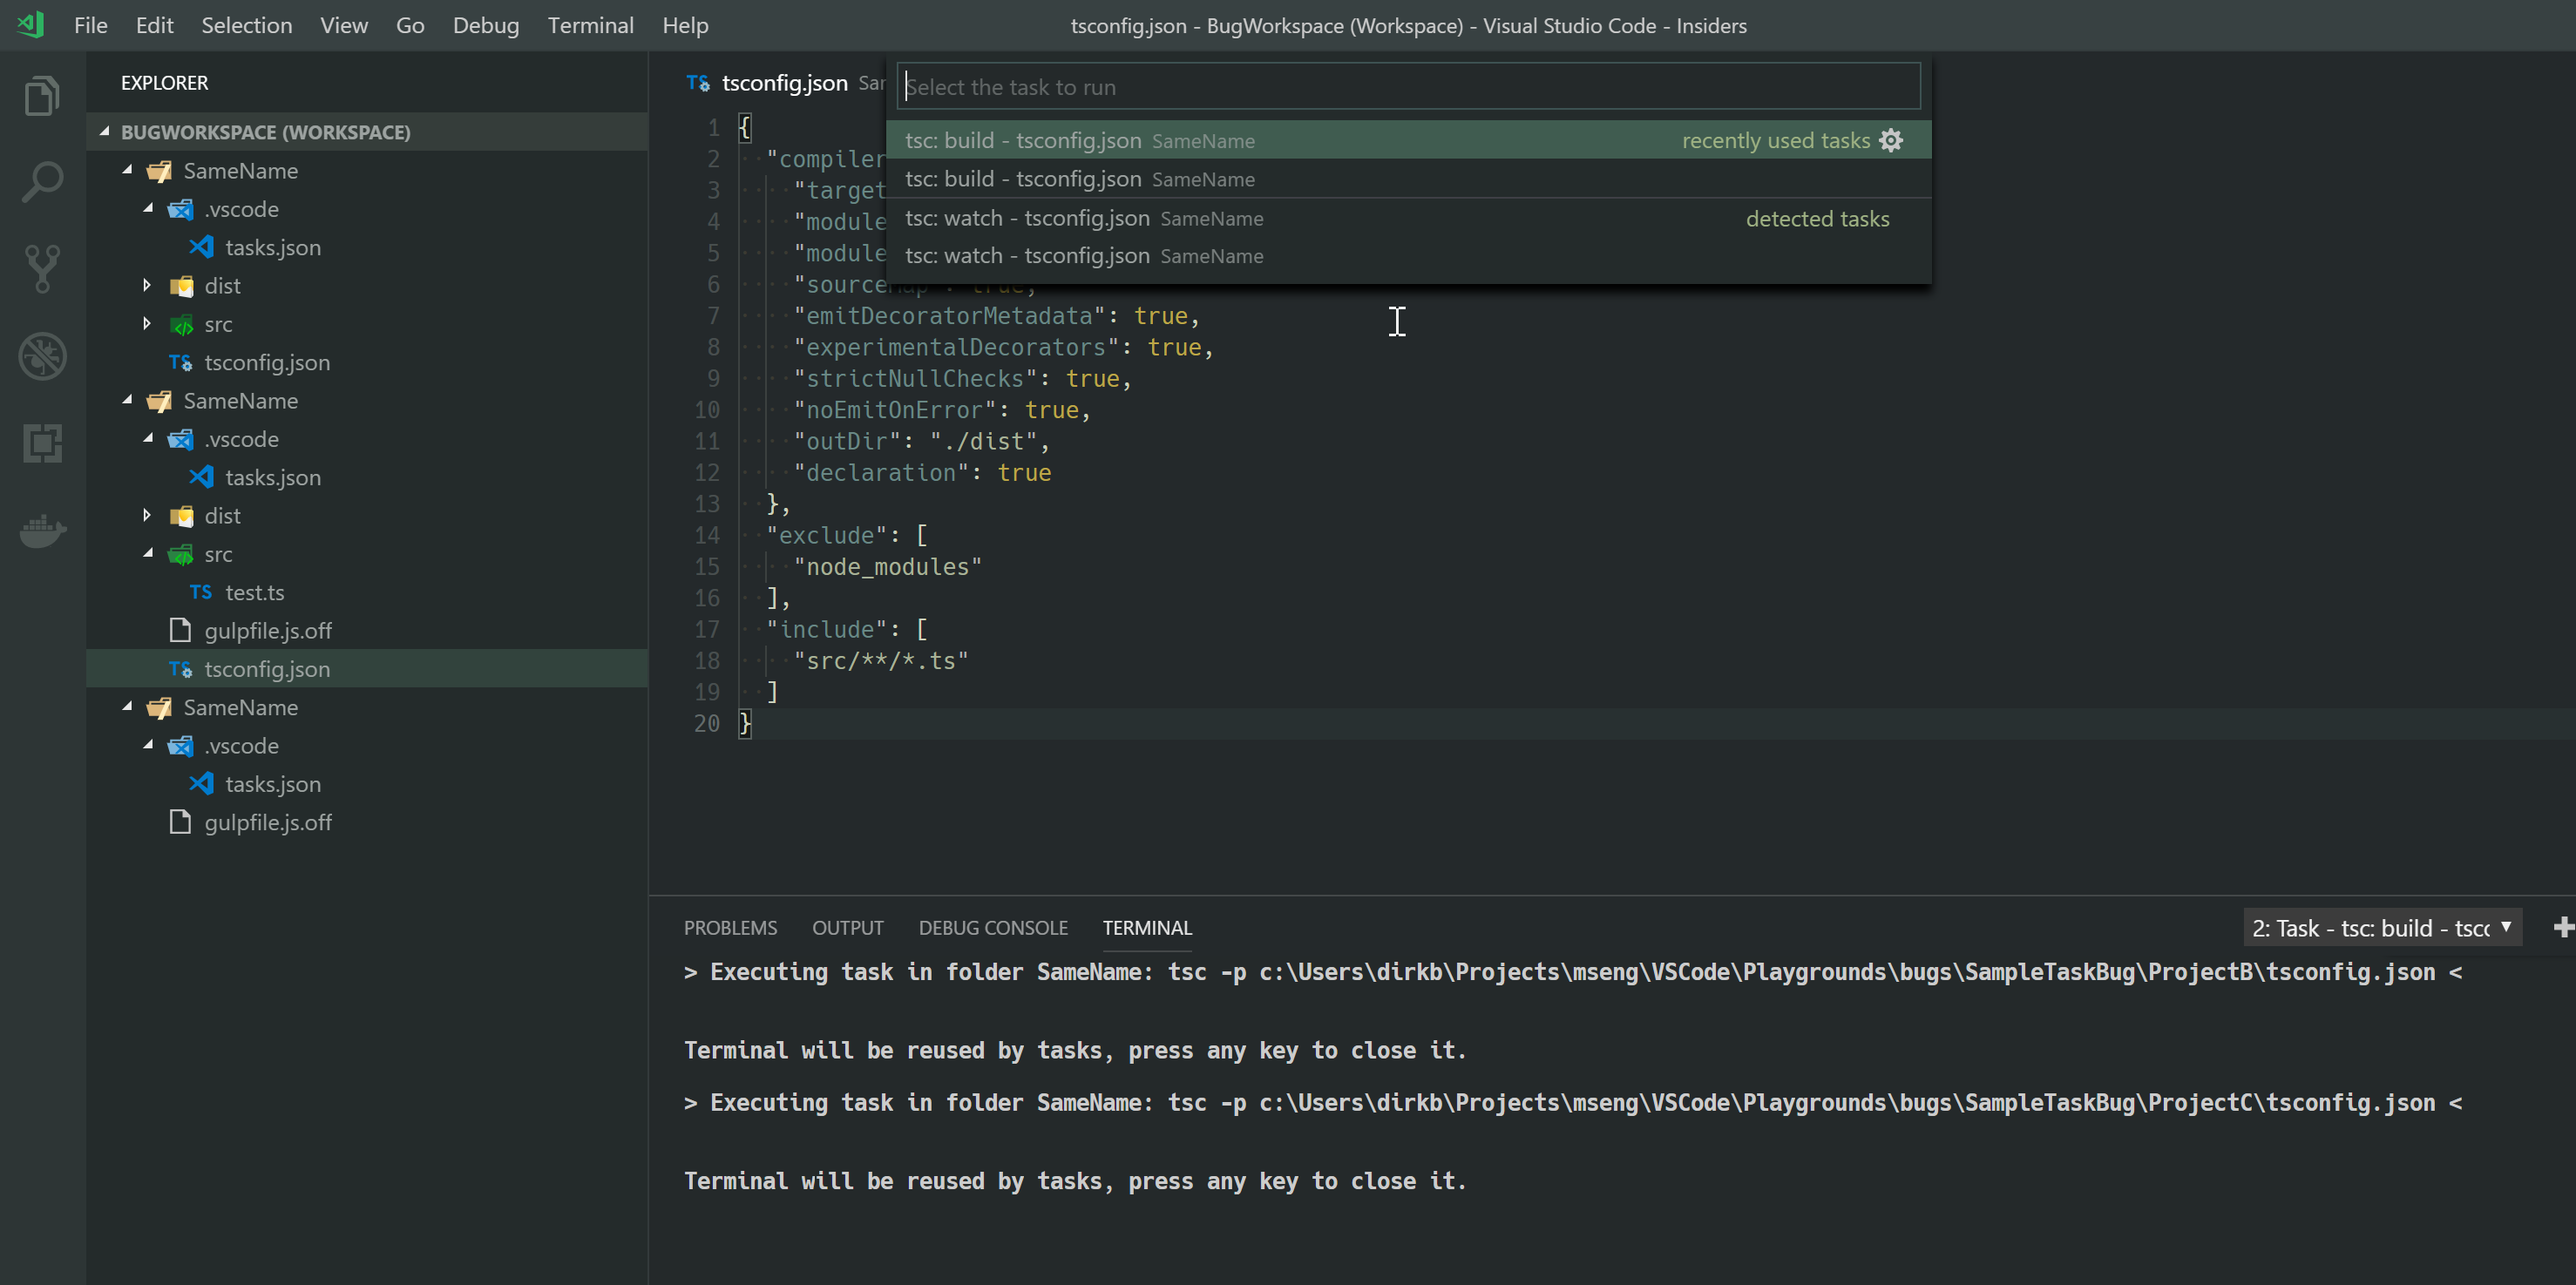
Task: Select the Source Control icon
Action: [42, 268]
